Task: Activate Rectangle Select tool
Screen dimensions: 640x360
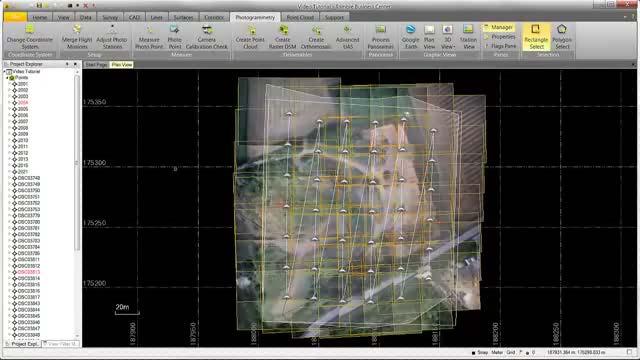Action: click(x=536, y=37)
